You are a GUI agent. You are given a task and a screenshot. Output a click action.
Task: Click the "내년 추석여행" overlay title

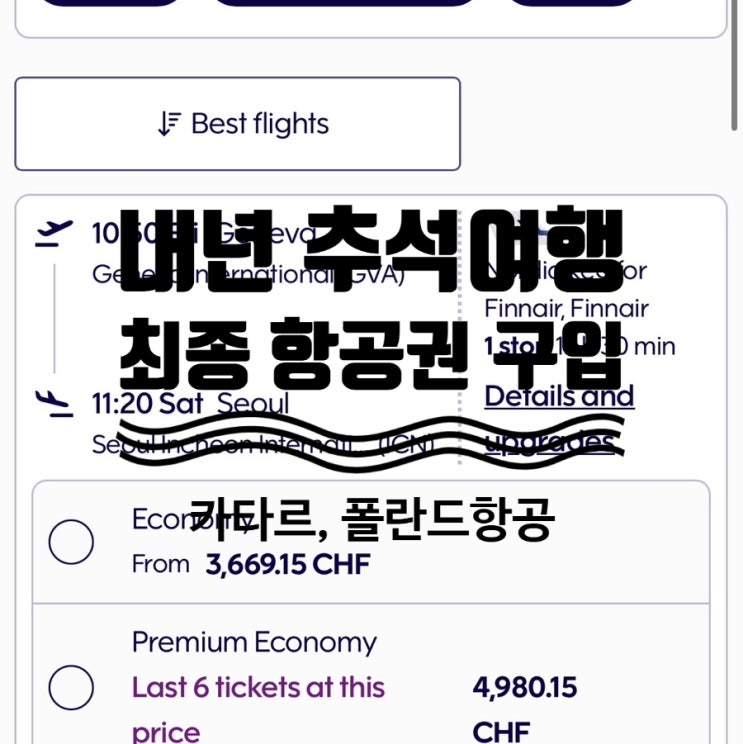click(370, 247)
